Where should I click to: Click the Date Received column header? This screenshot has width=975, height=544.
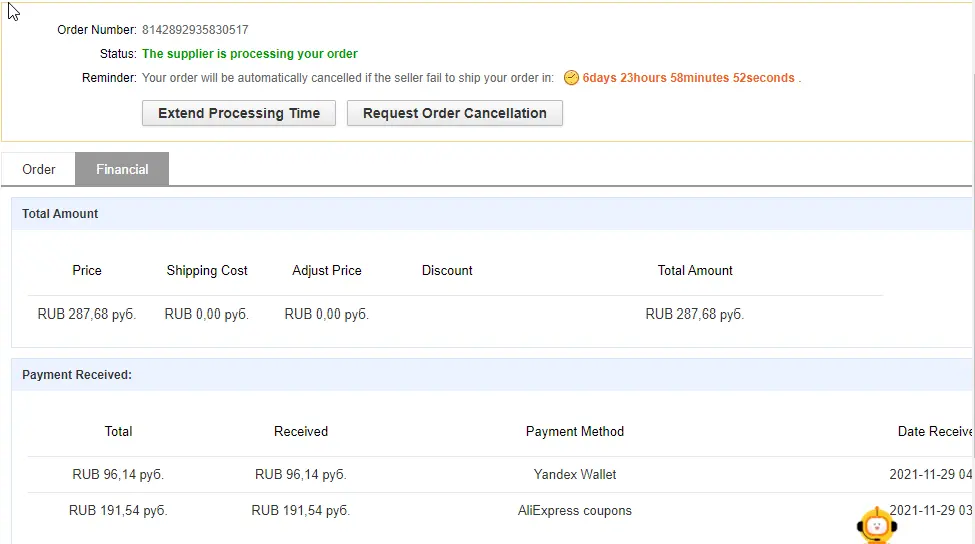pos(935,431)
